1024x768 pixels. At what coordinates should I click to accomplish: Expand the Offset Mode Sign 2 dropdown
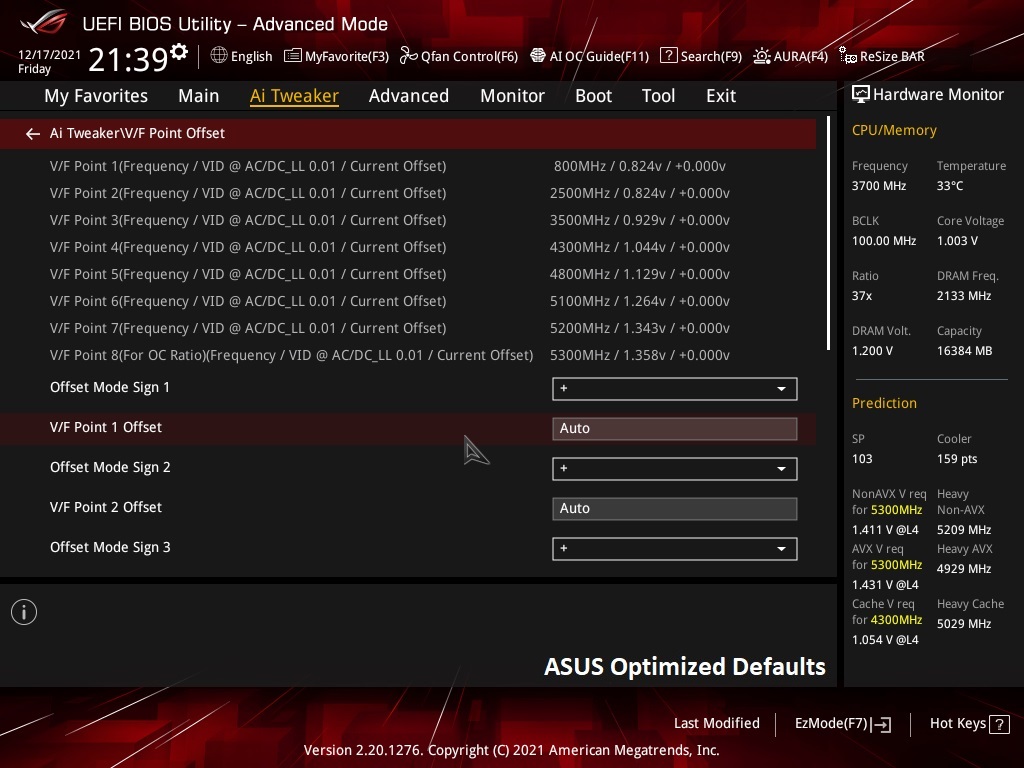point(674,468)
